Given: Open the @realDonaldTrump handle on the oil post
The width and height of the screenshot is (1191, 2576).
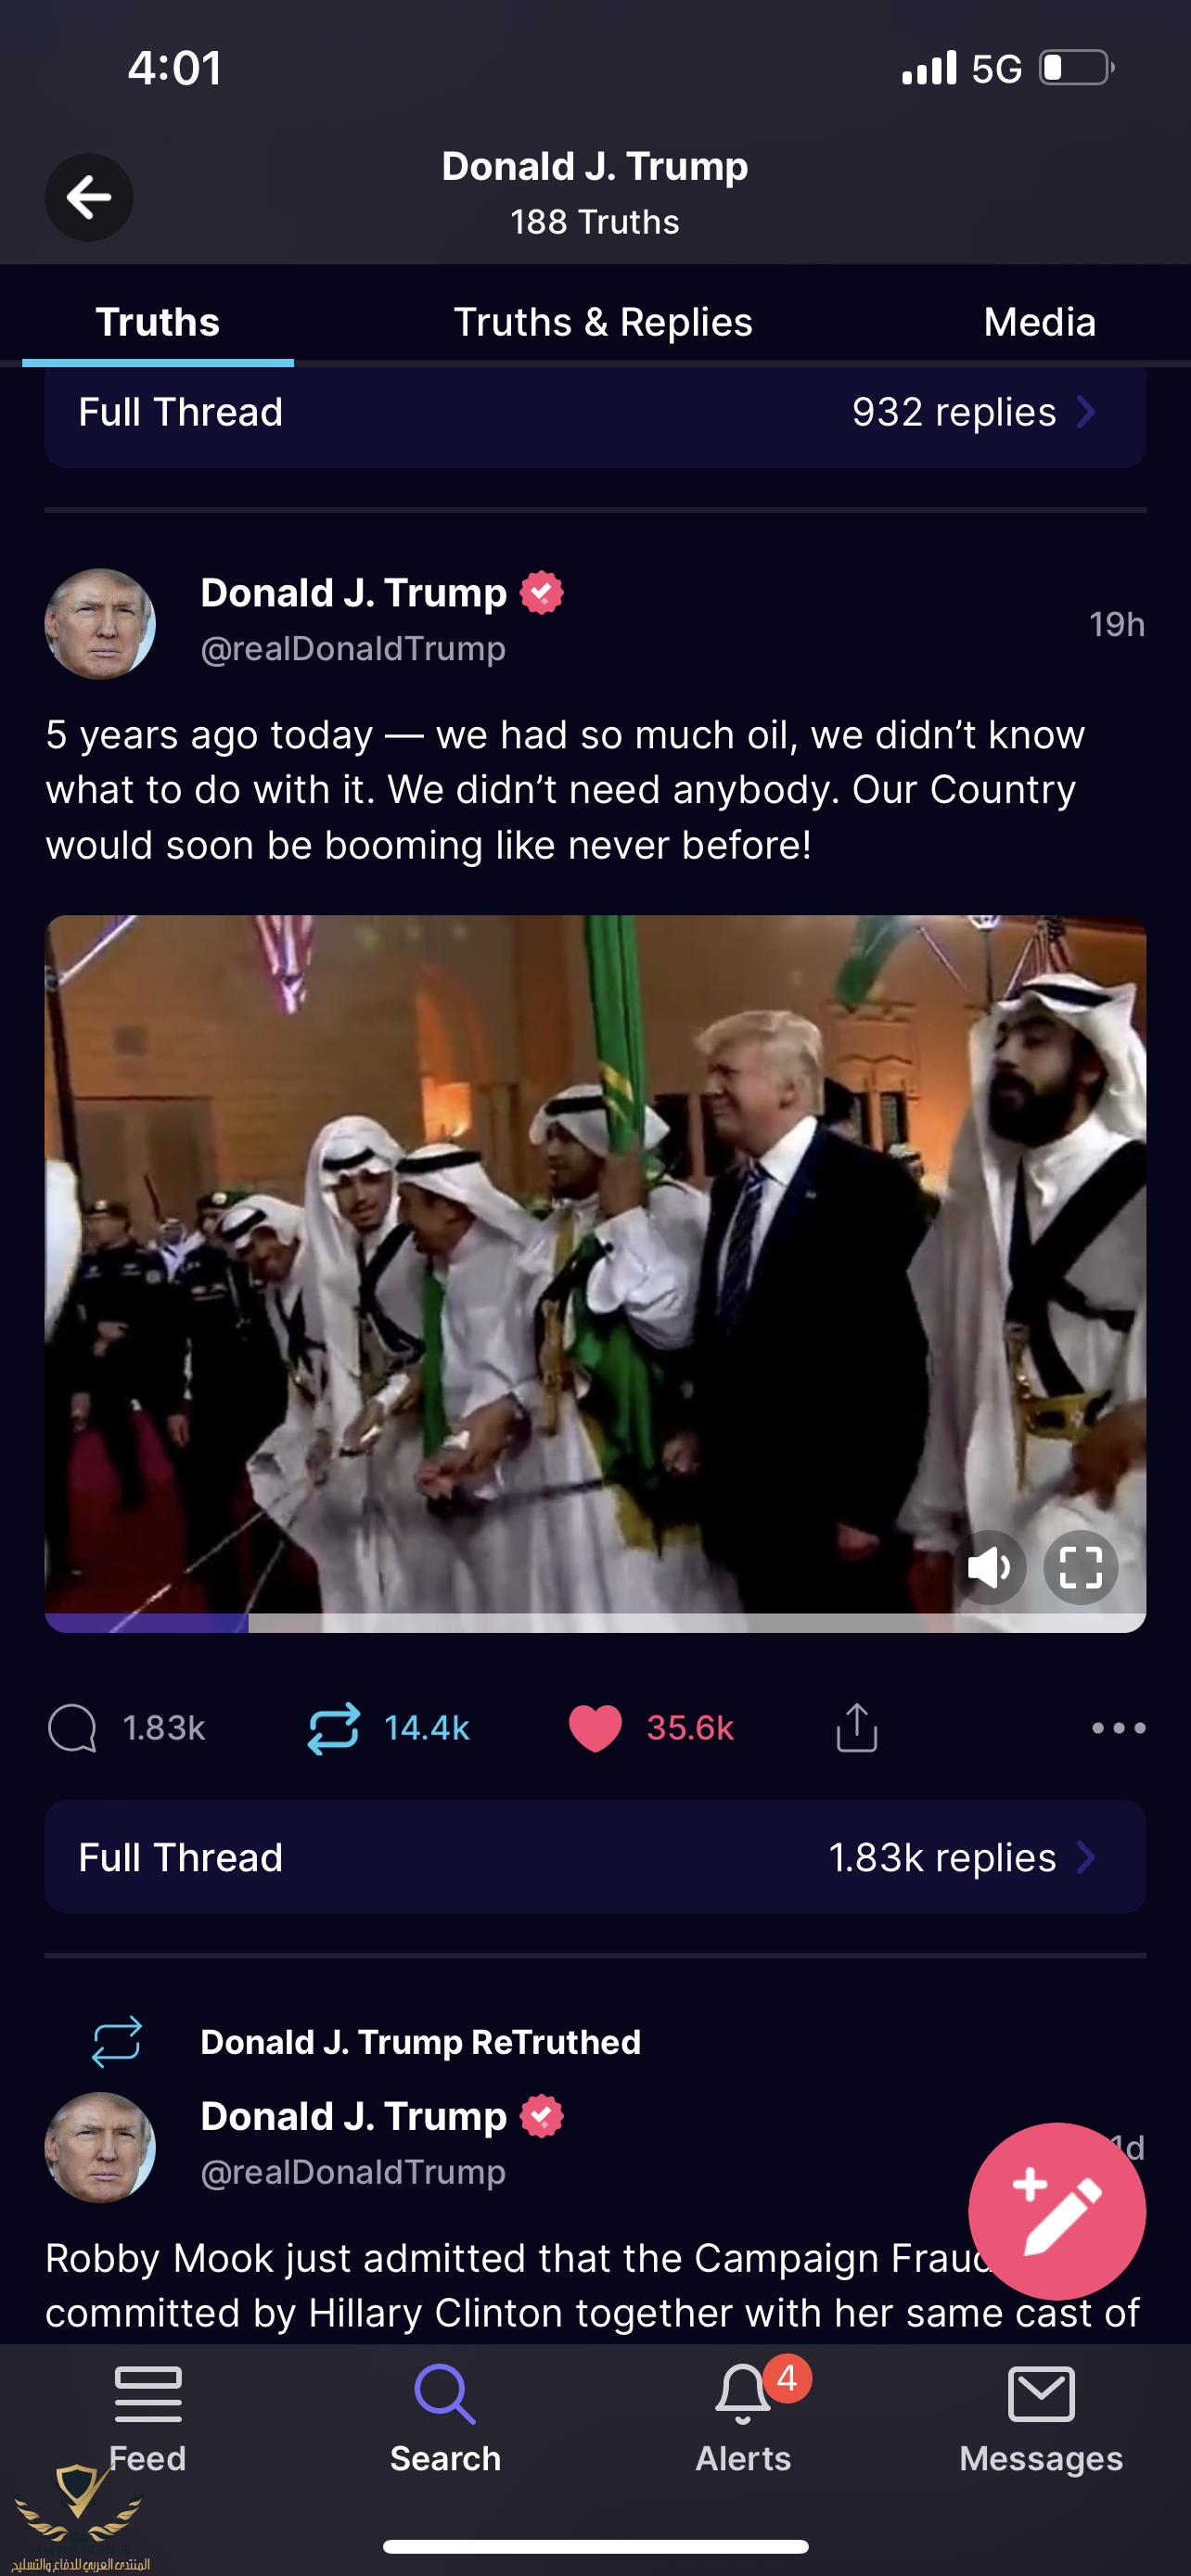Looking at the screenshot, I should click(353, 649).
